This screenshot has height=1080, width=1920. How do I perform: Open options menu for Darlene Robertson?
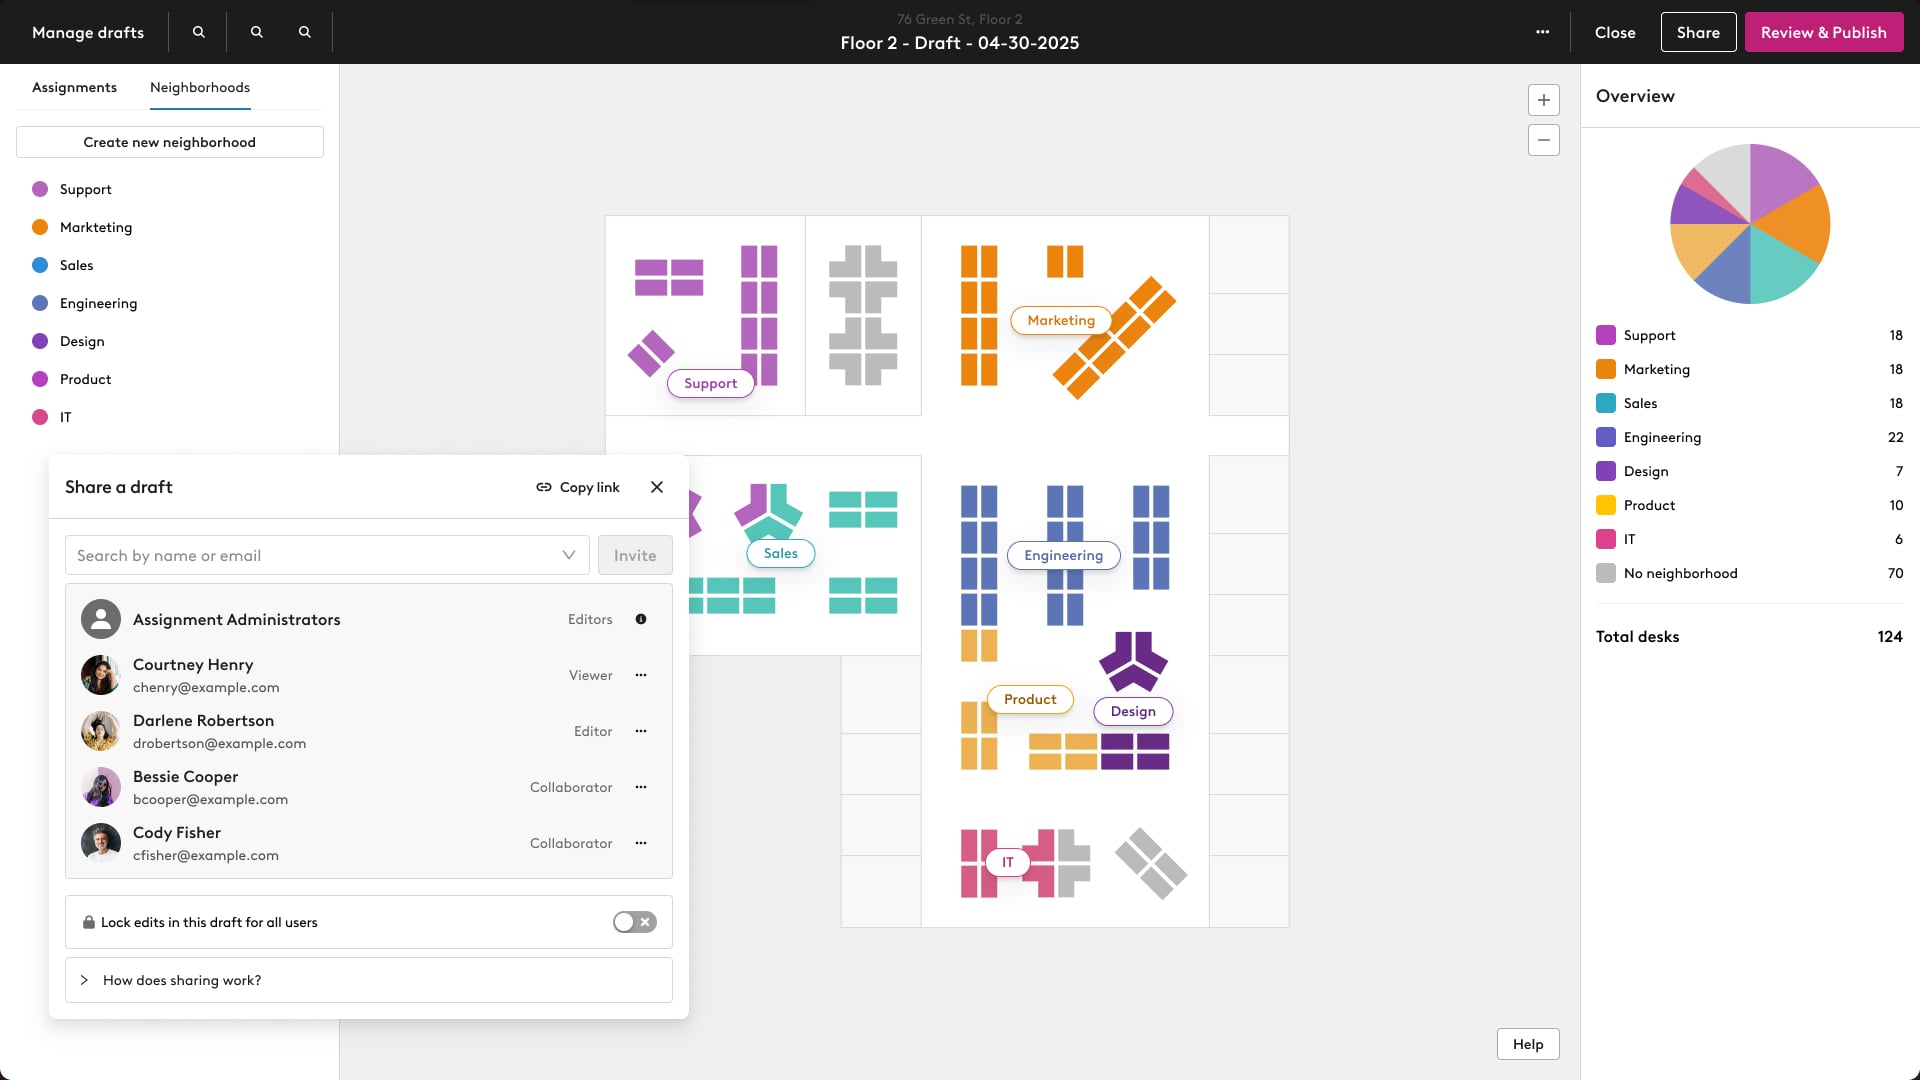coord(641,731)
